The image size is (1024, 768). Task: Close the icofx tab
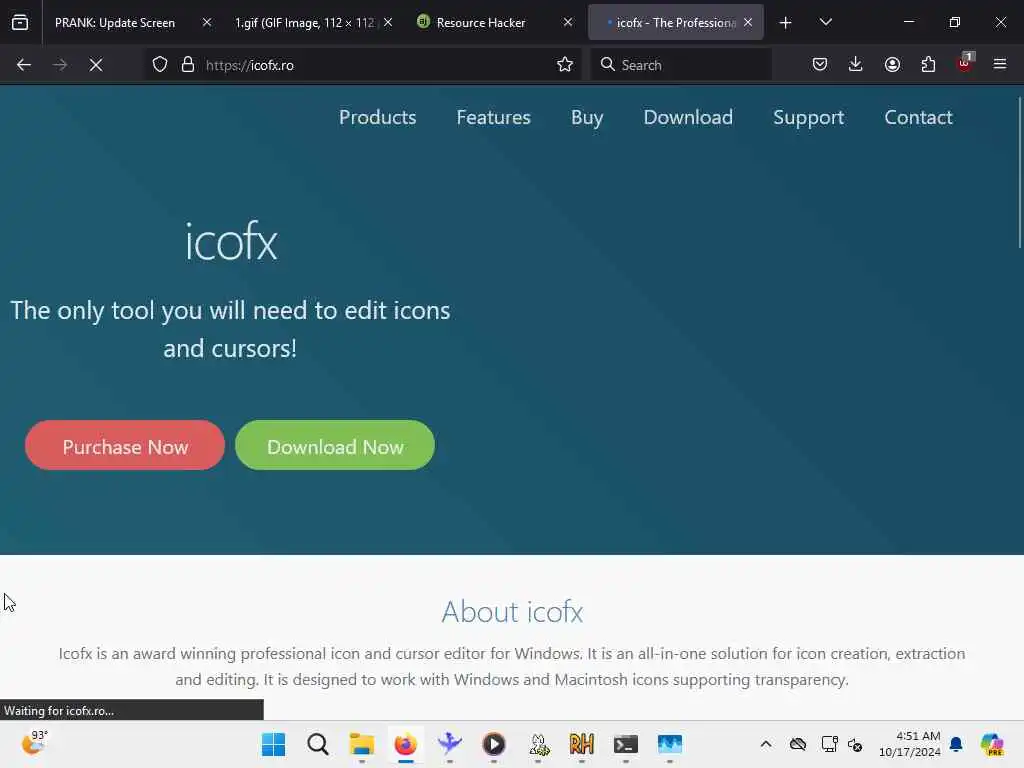point(748,23)
